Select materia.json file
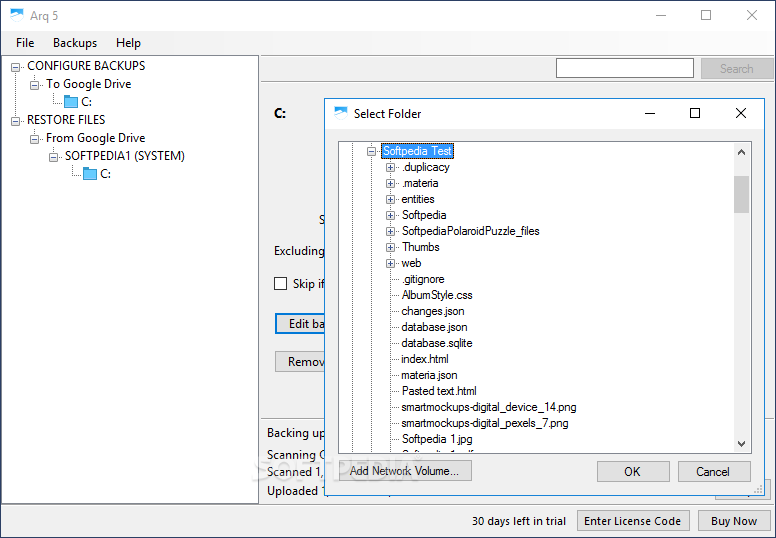Screen dimensions: 776x538 [429, 375]
